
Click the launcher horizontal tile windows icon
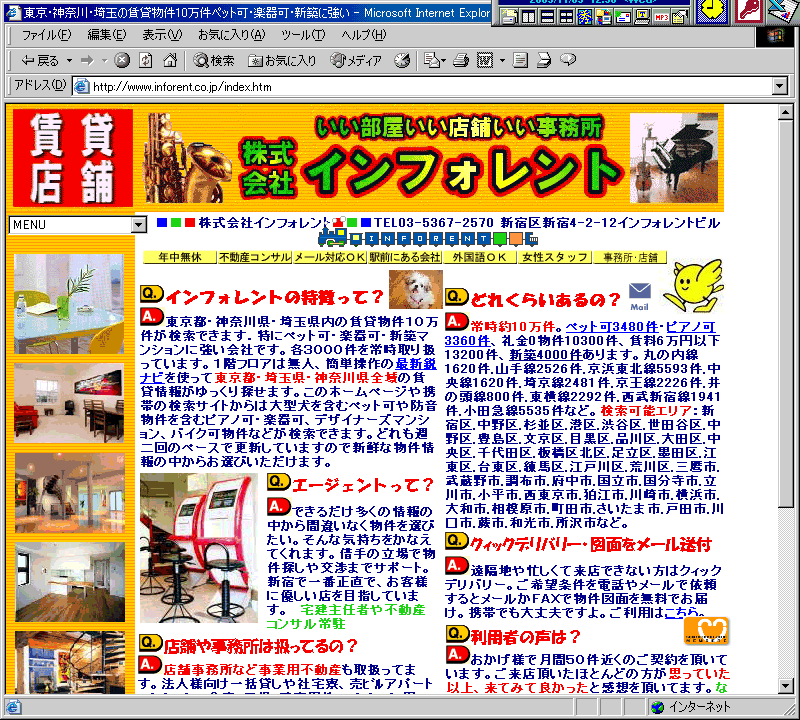pos(547,17)
